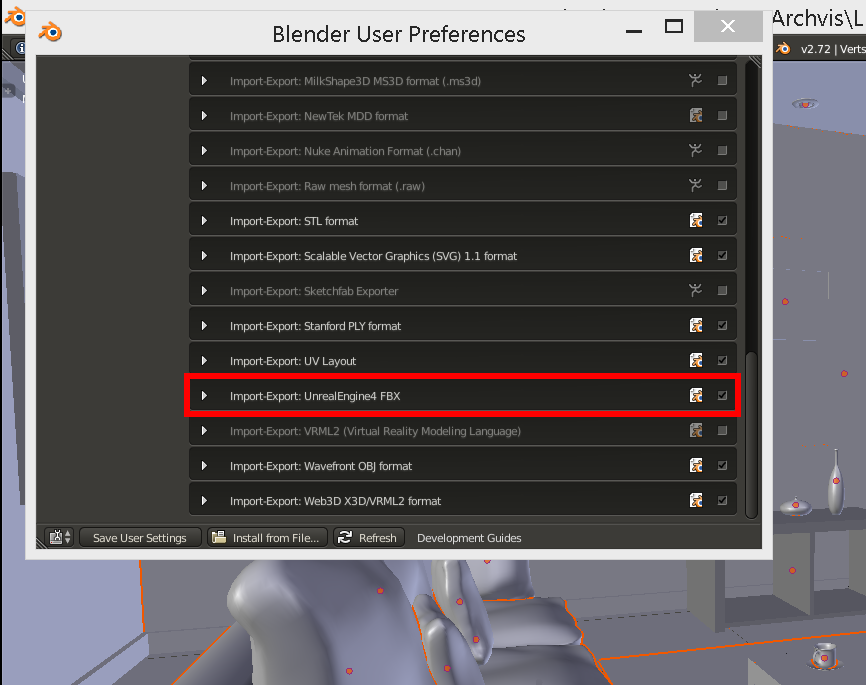The width and height of the screenshot is (866, 685).
Task: Click the UV Layout official support icon
Action: click(696, 360)
